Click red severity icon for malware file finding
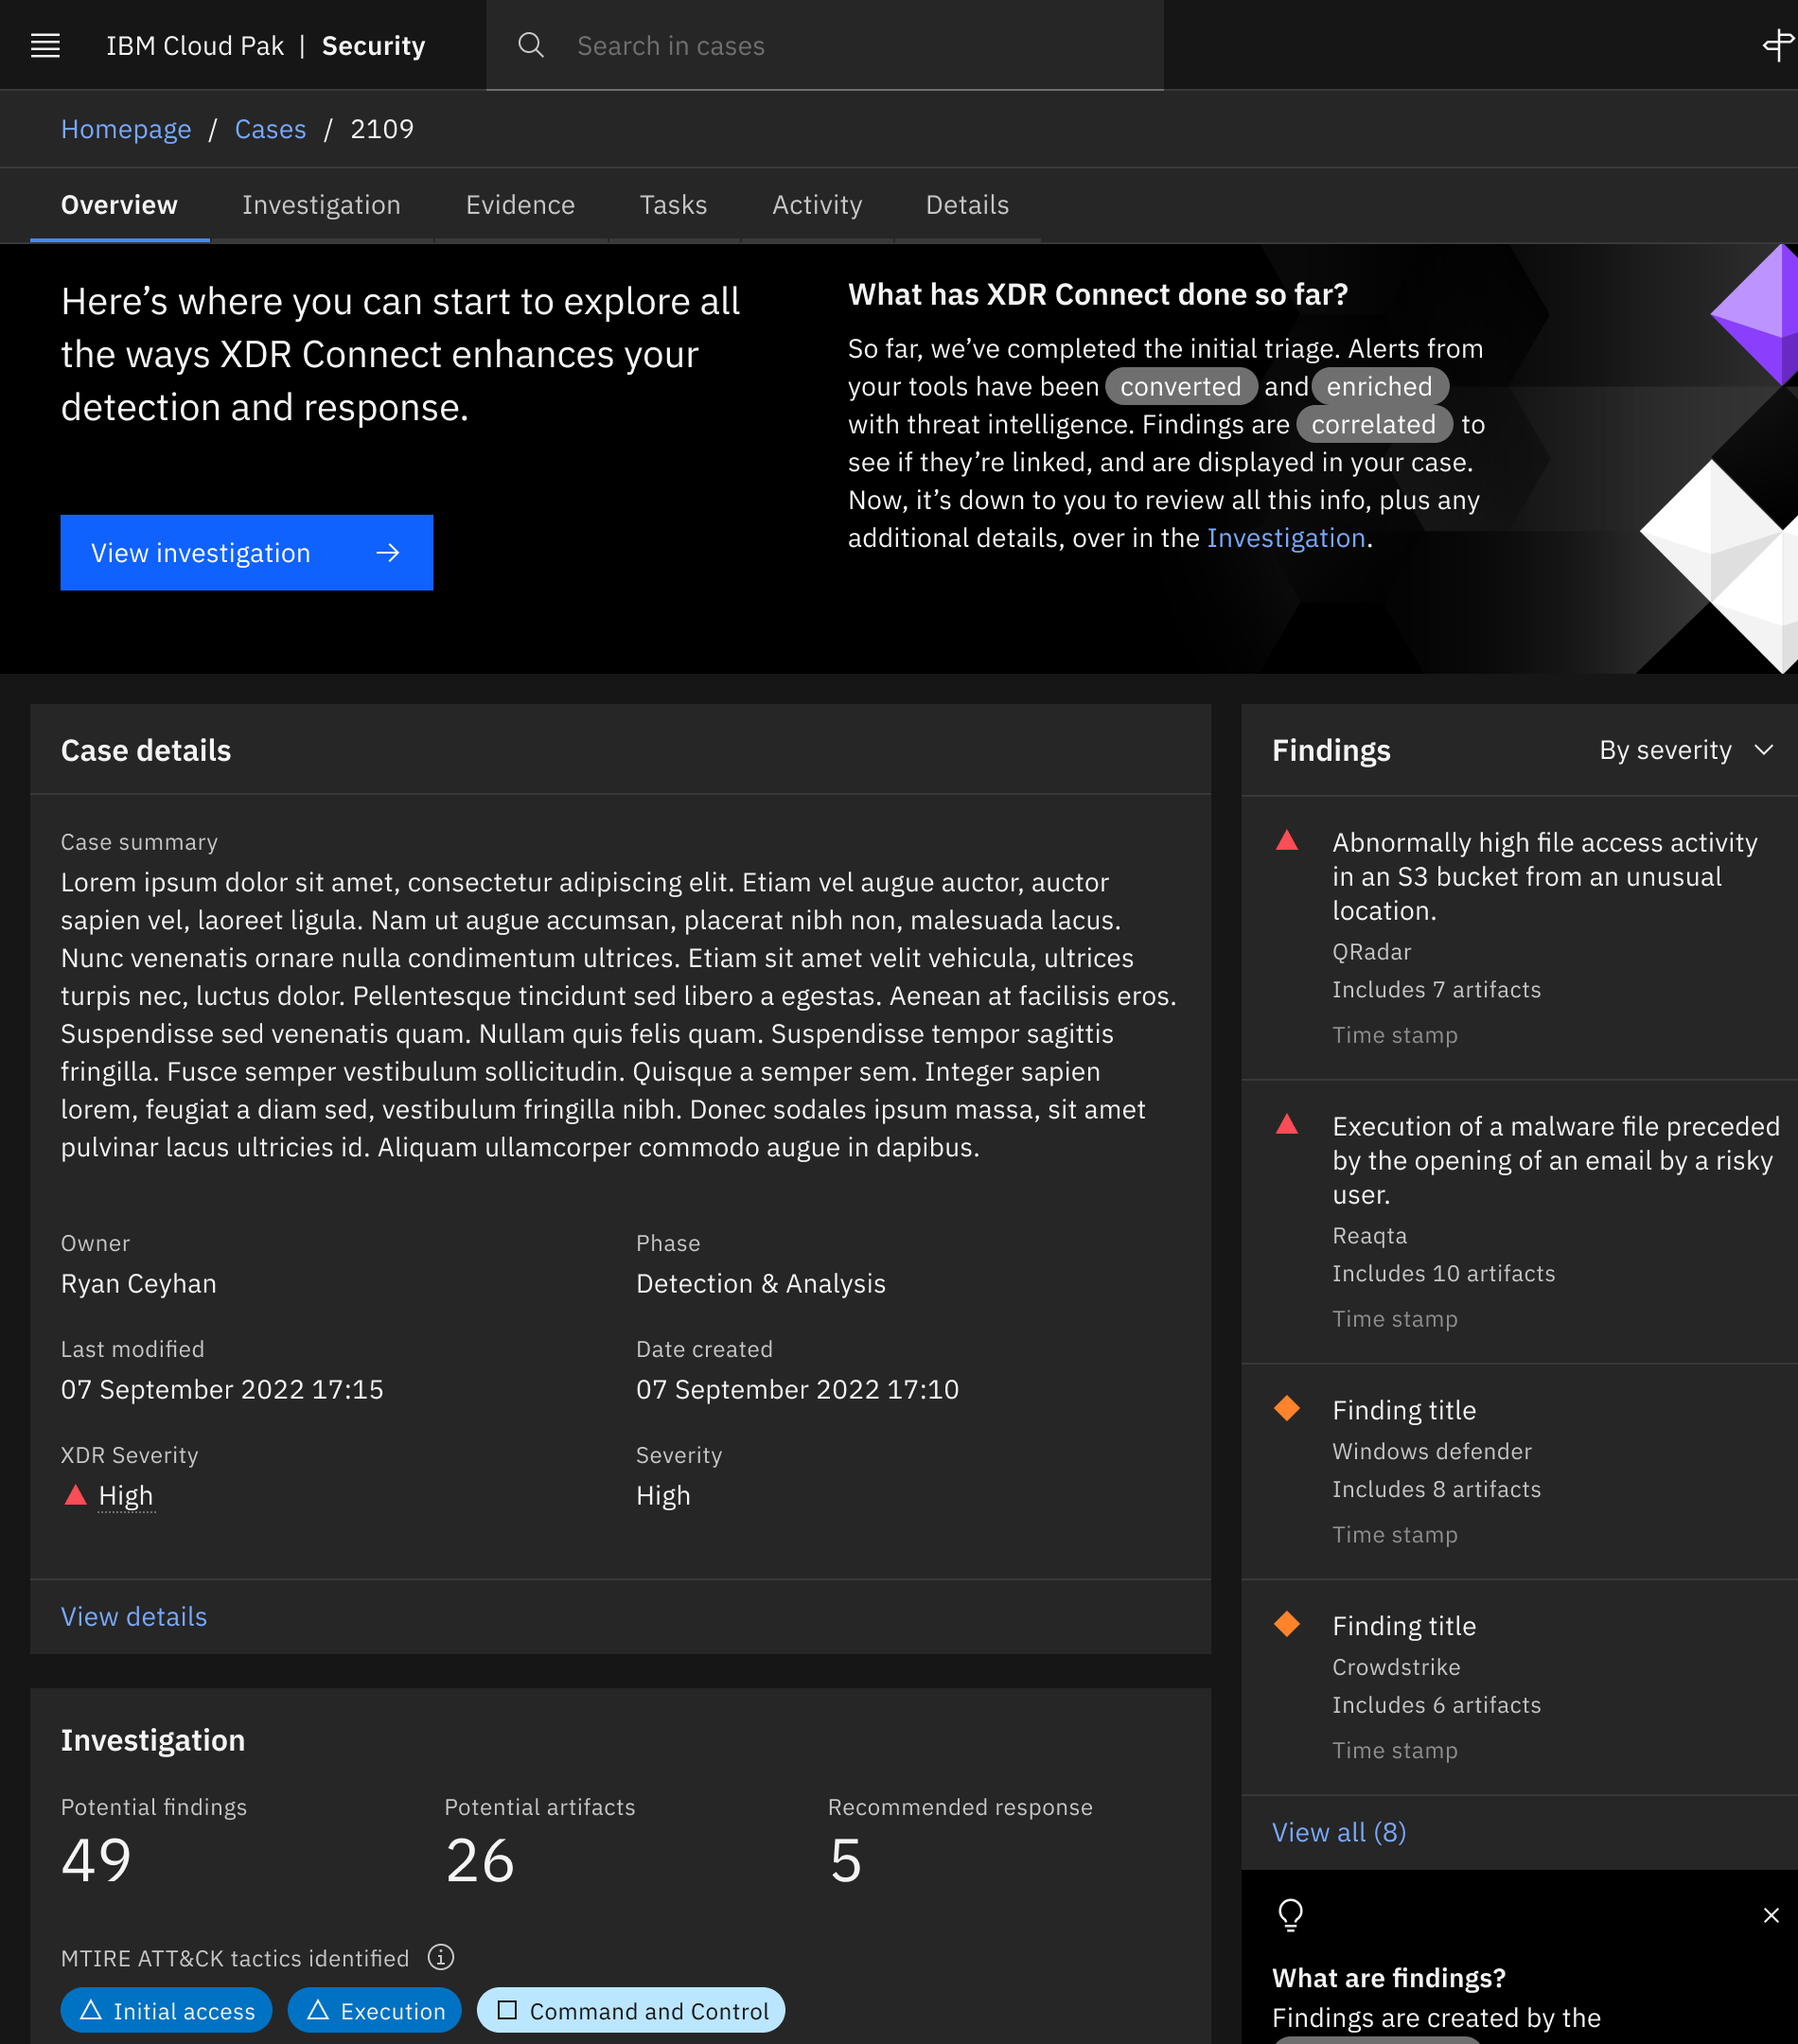The height and width of the screenshot is (2044, 1798). pos(1287,1125)
